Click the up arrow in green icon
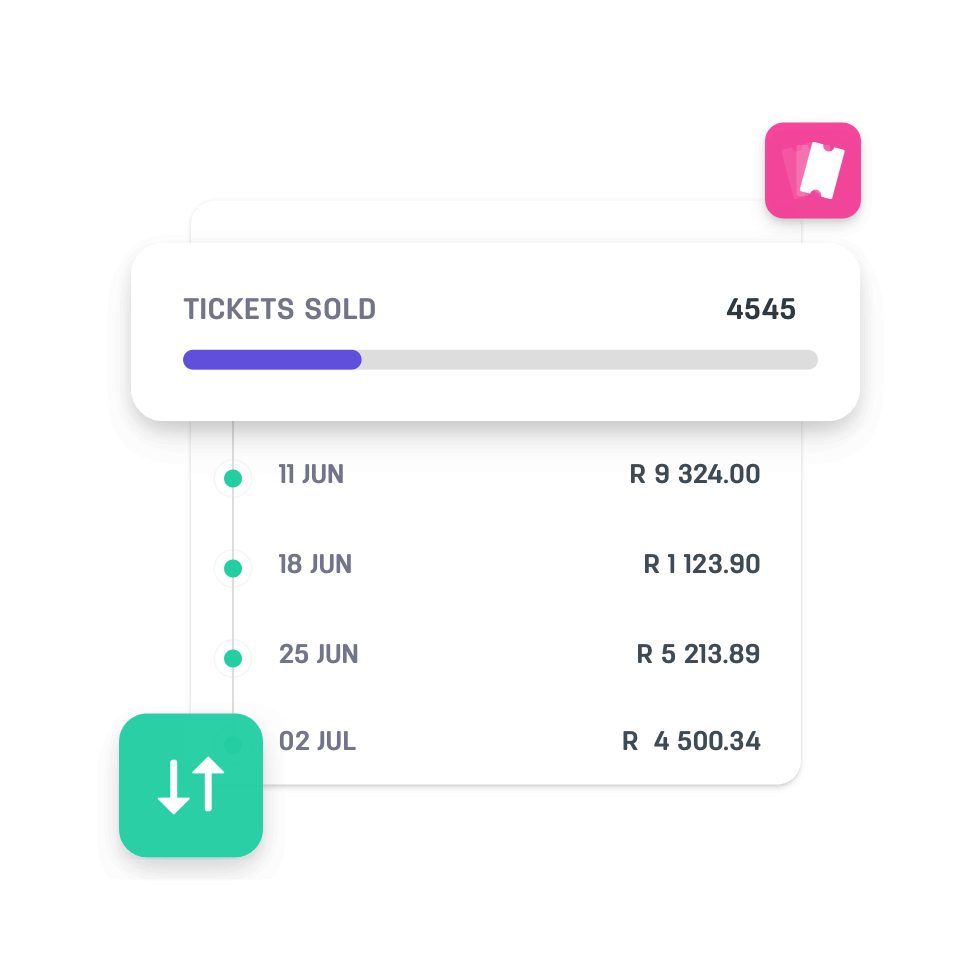980x980 pixels. tap(207, 784)
